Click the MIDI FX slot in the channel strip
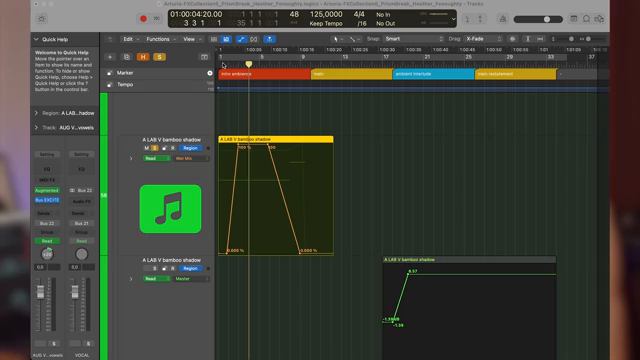640x360 pixels. [x=47, y=180]
